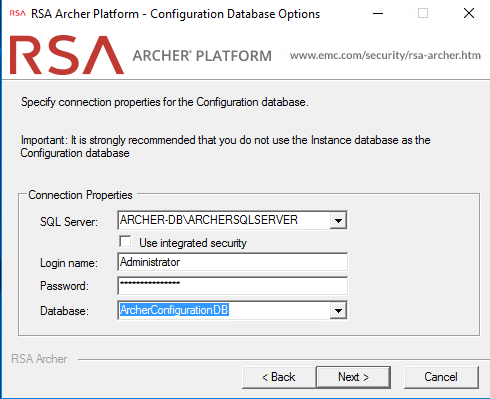Return to previous step with < Back
The height and width of the screenshot is (399, 490).
coord(279,377)
